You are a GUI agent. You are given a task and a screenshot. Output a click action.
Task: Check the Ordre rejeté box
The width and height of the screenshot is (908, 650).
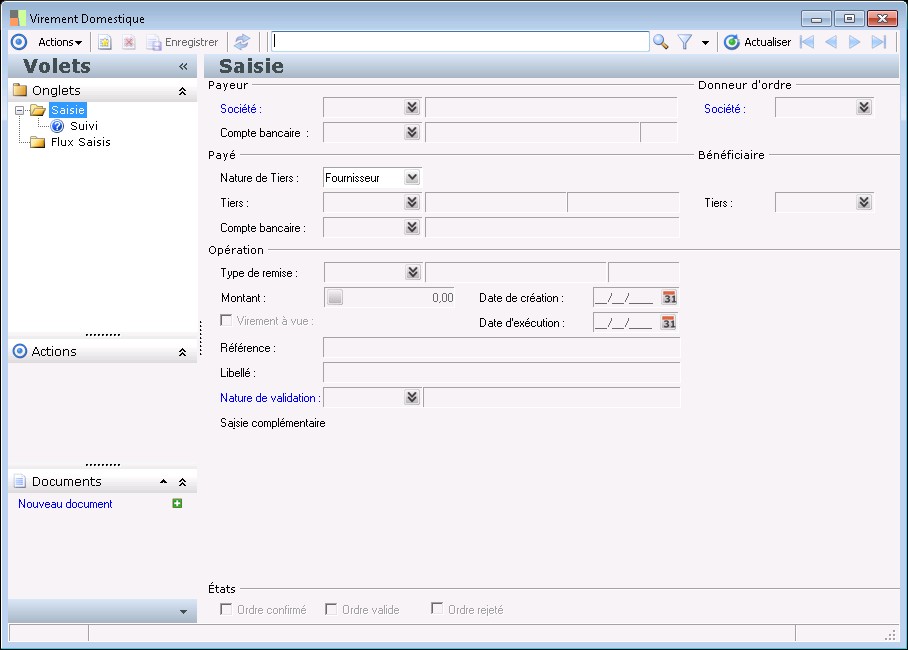[x=437, y=609]
